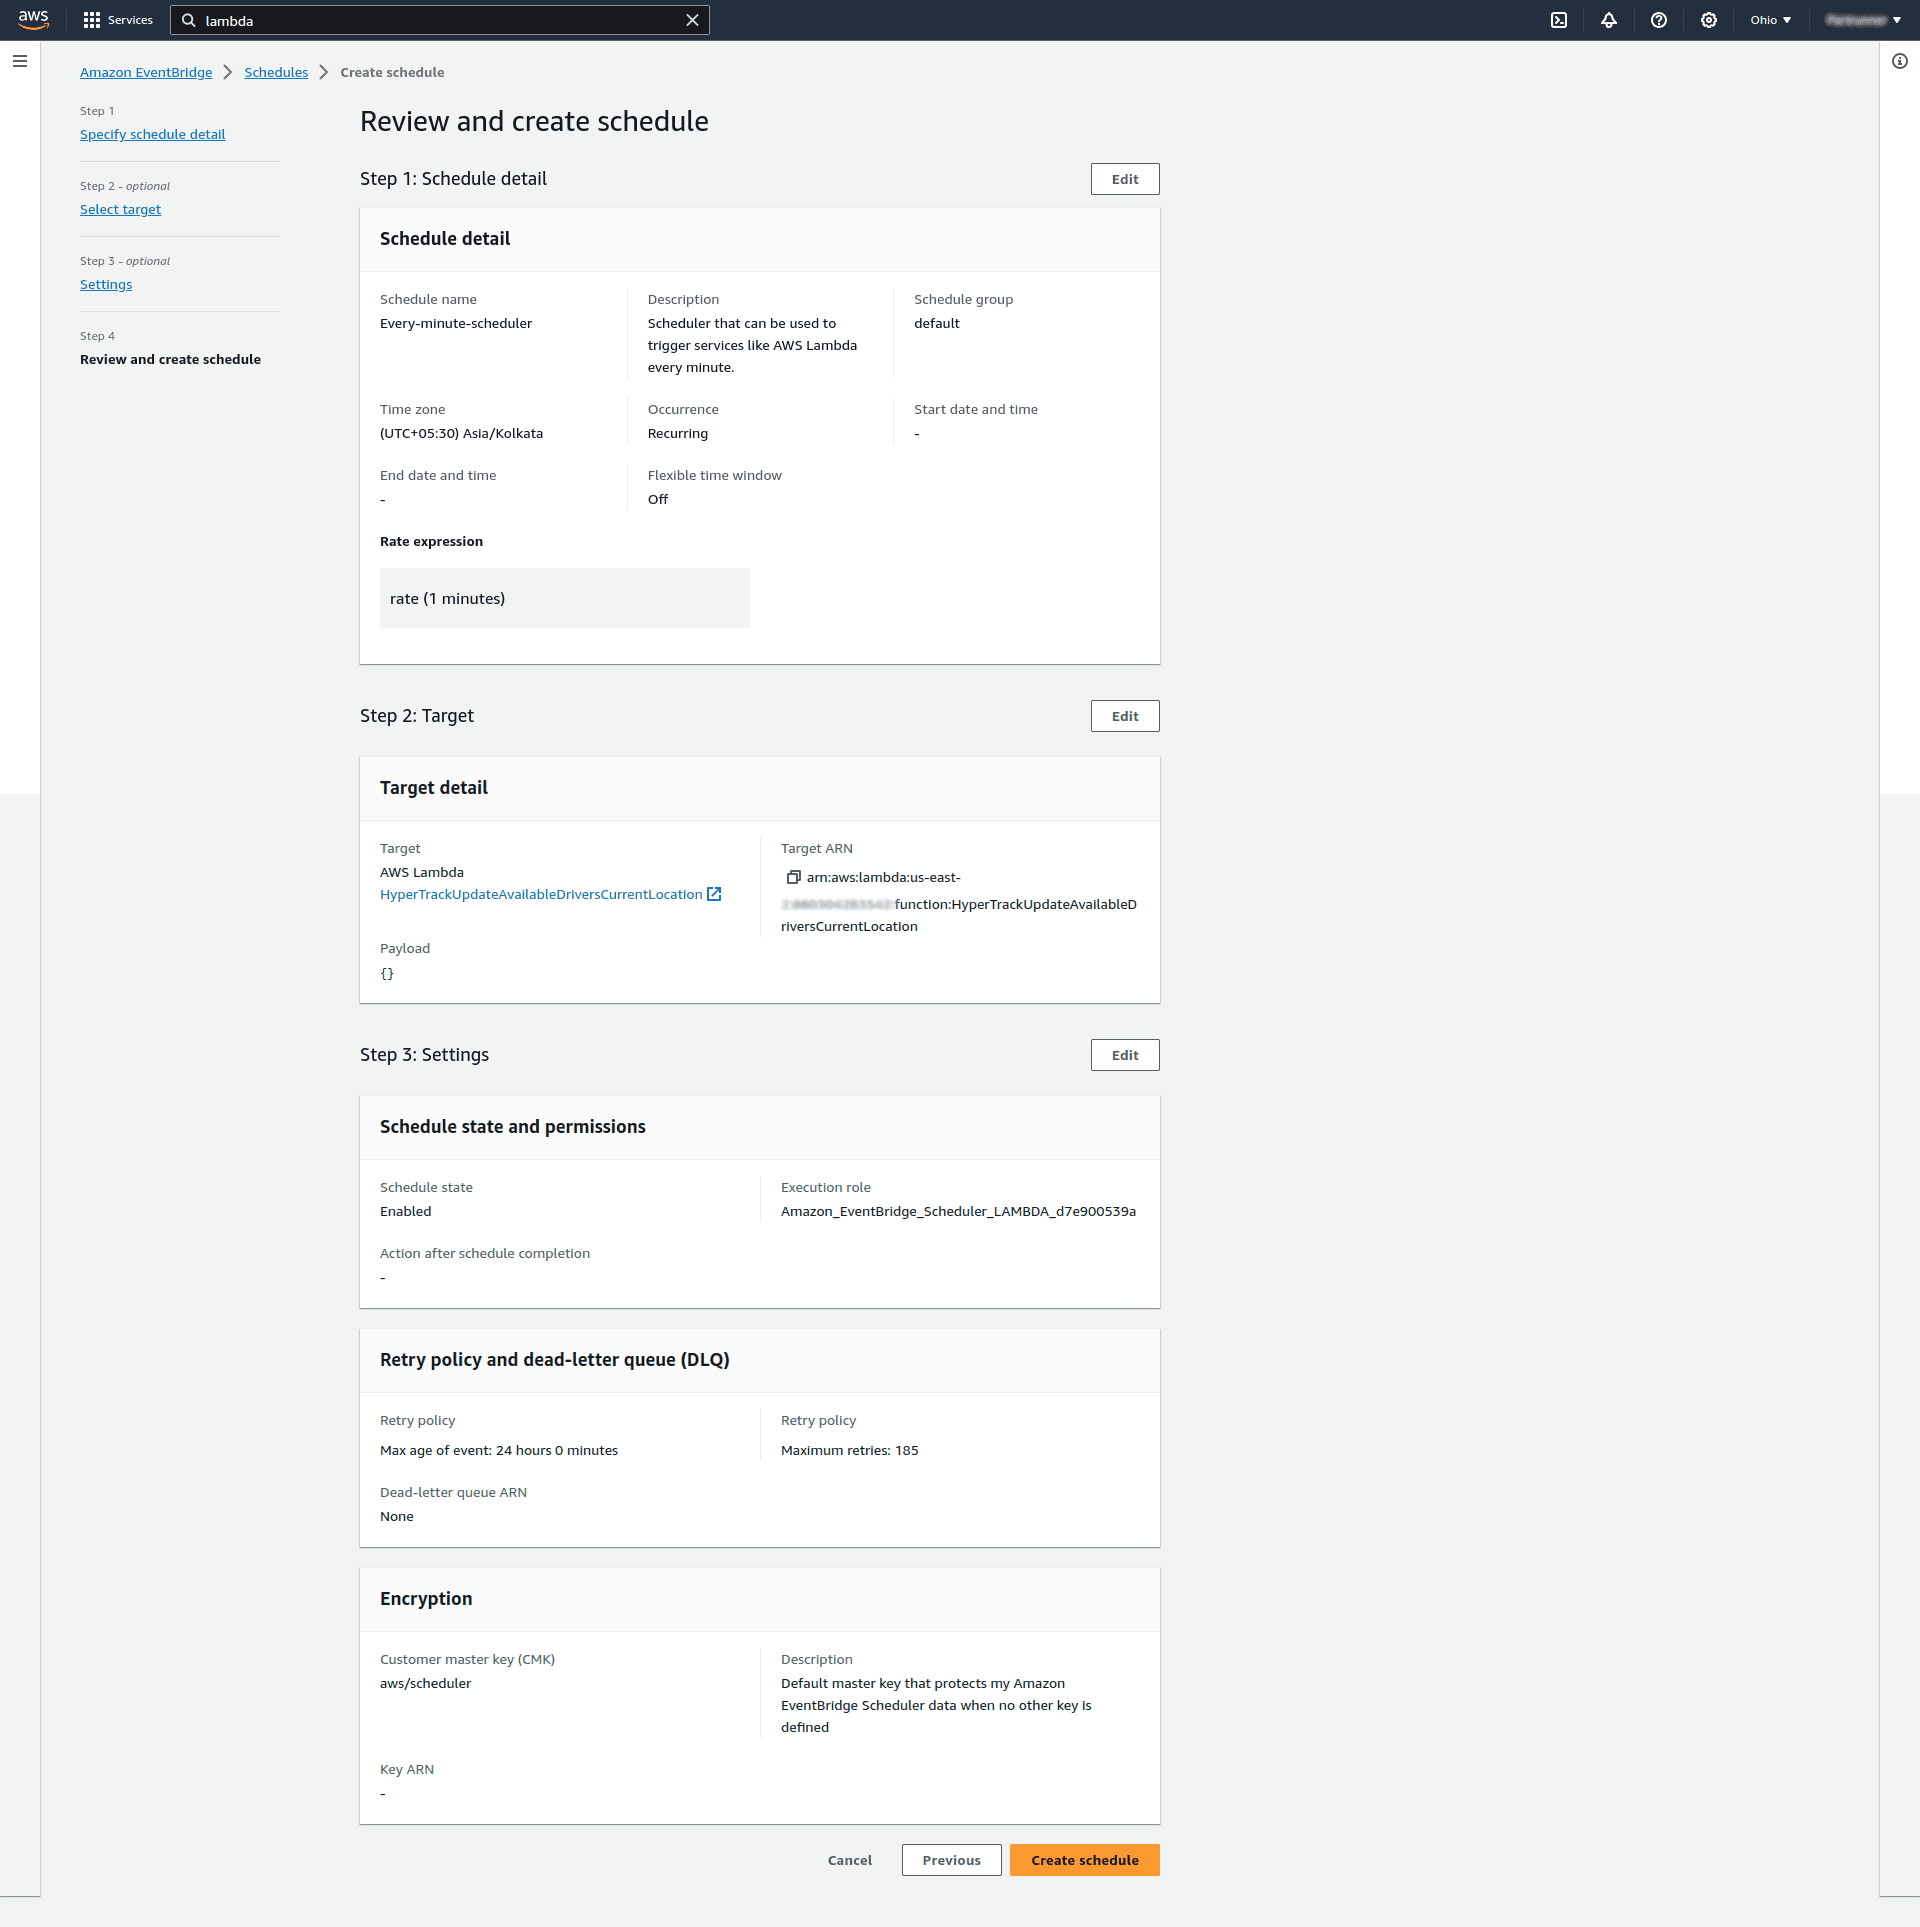
Task: Open the info panel icon
Action: pyautogui.click(x=1899, y=61)
